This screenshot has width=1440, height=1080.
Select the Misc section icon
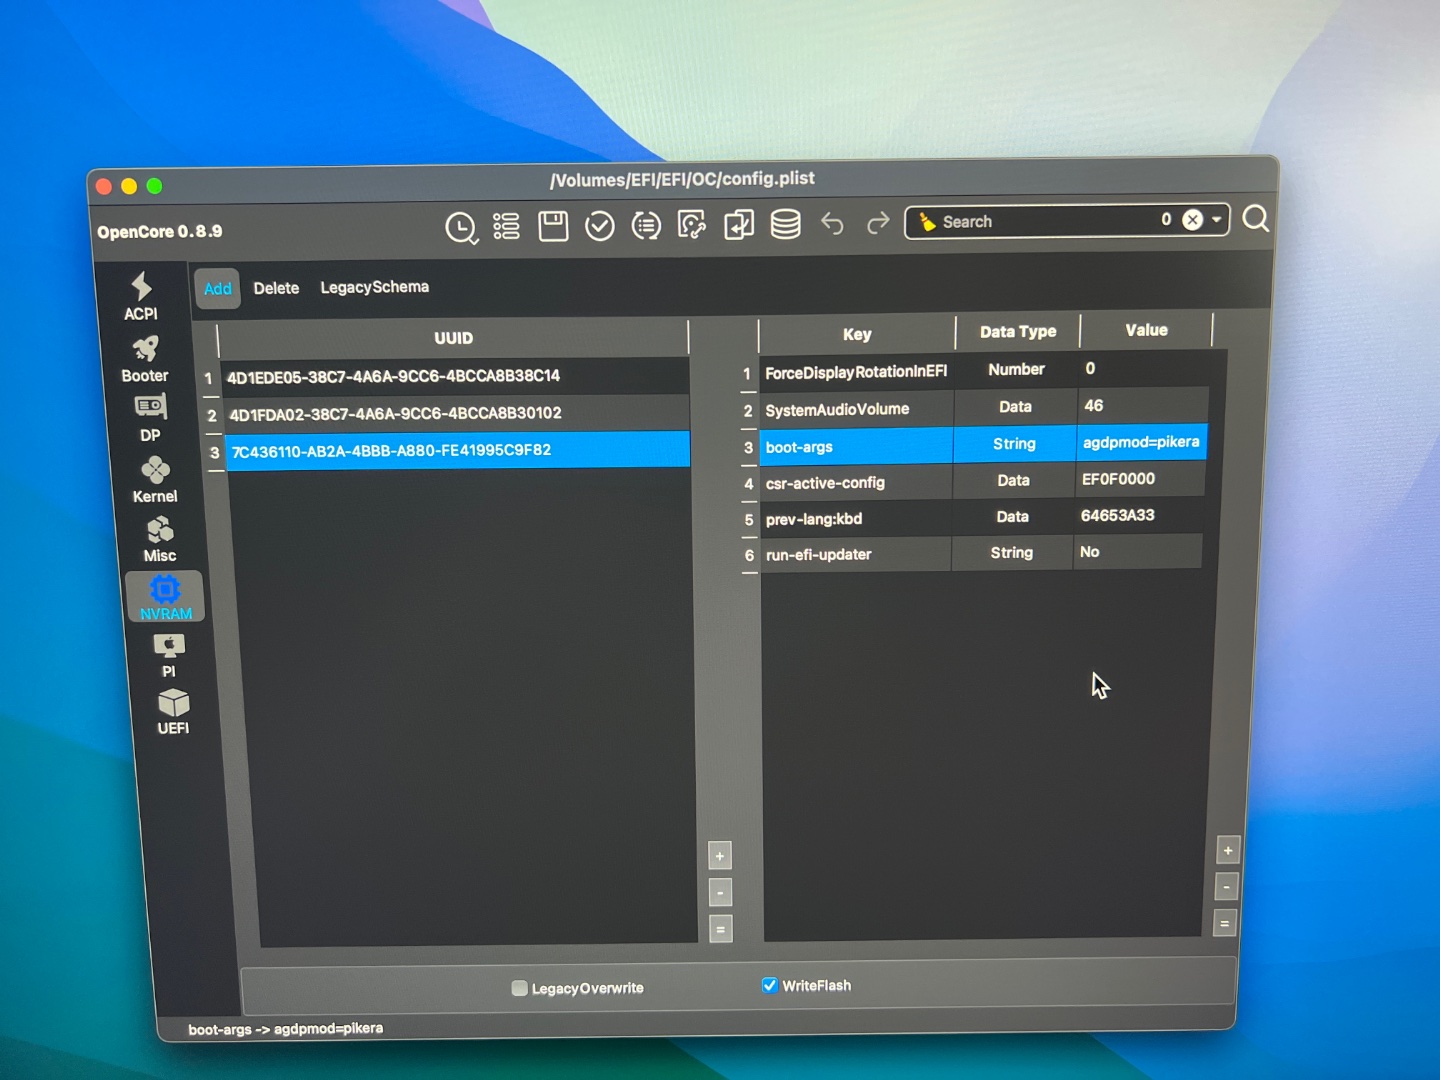click(160, 540)
